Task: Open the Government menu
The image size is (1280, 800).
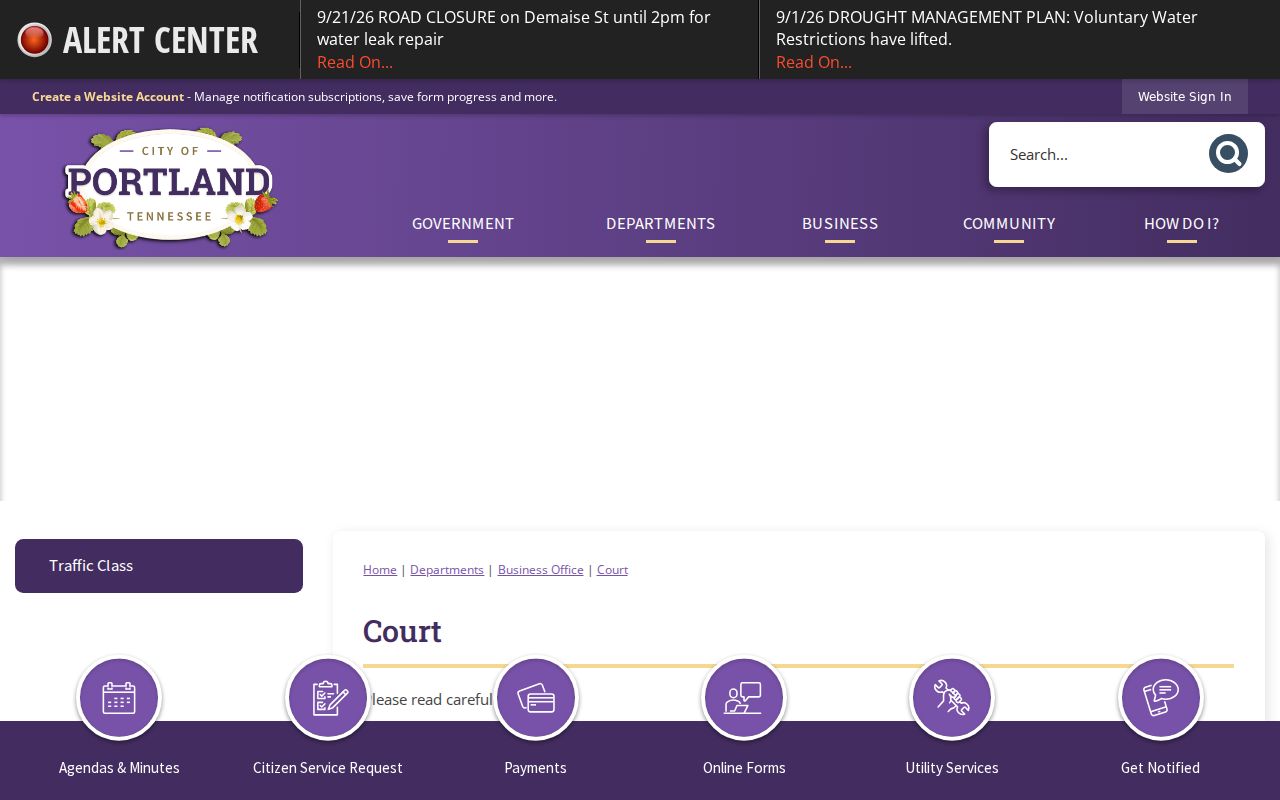Action: tap(463, 224)
